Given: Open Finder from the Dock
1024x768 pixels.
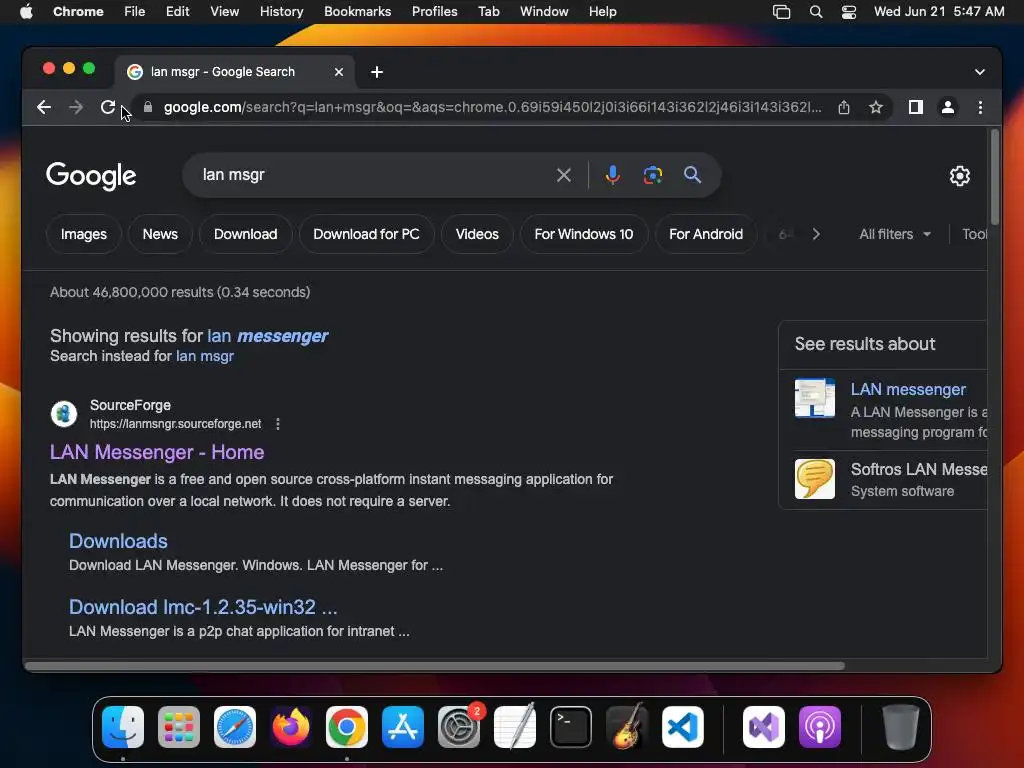Looking at the screenshot, I should click(123, 726).
